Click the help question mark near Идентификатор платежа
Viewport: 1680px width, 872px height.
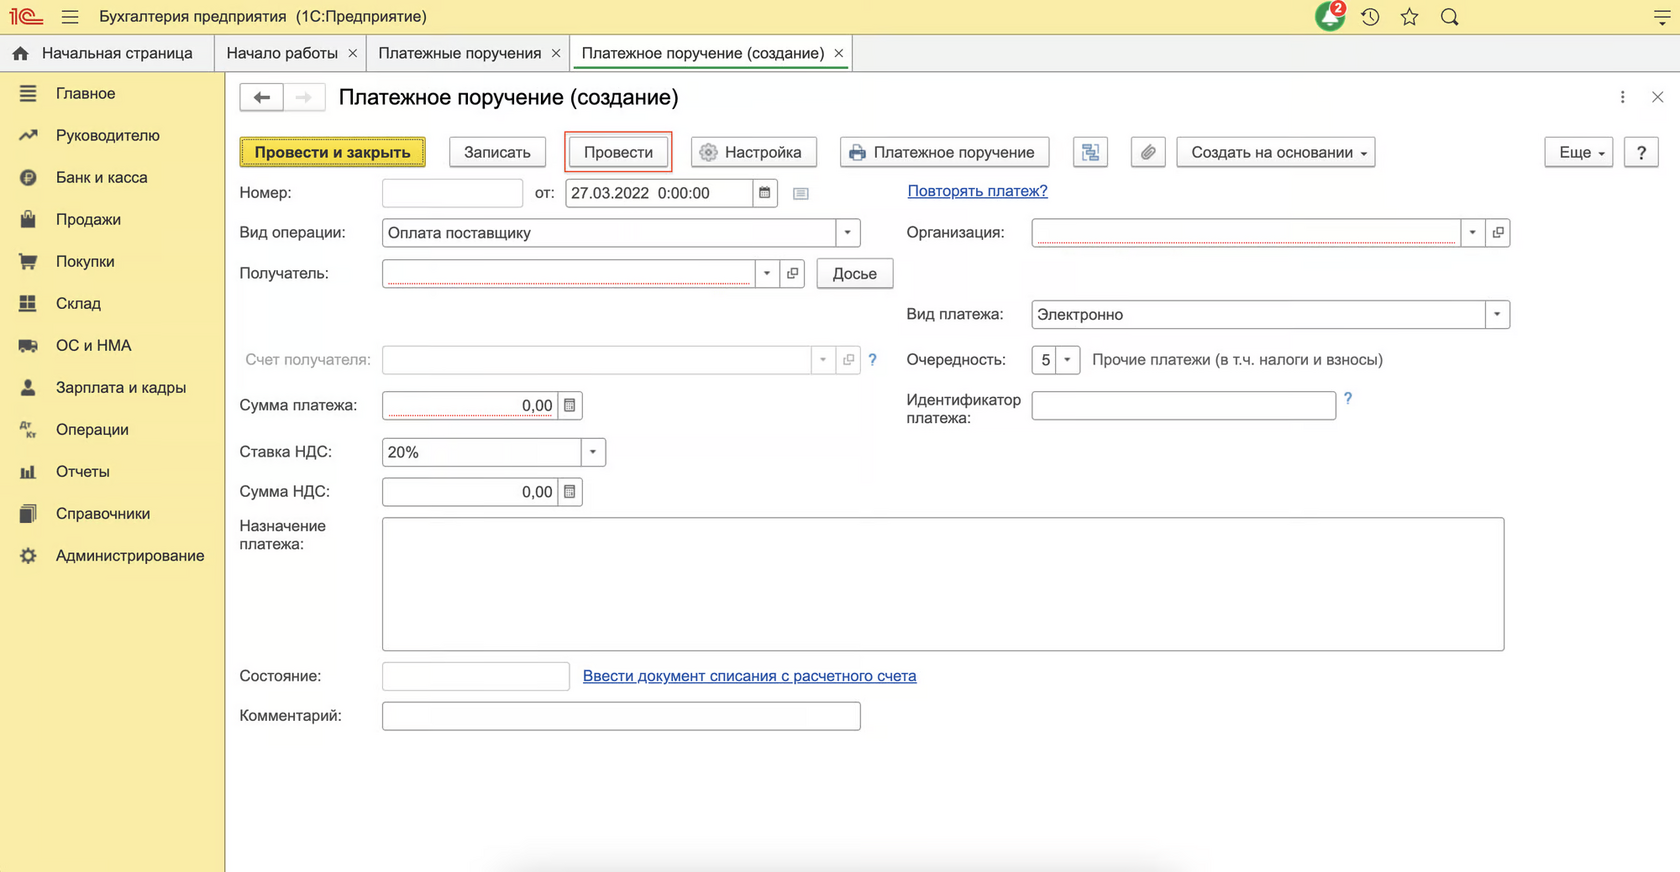[1348, 398]
